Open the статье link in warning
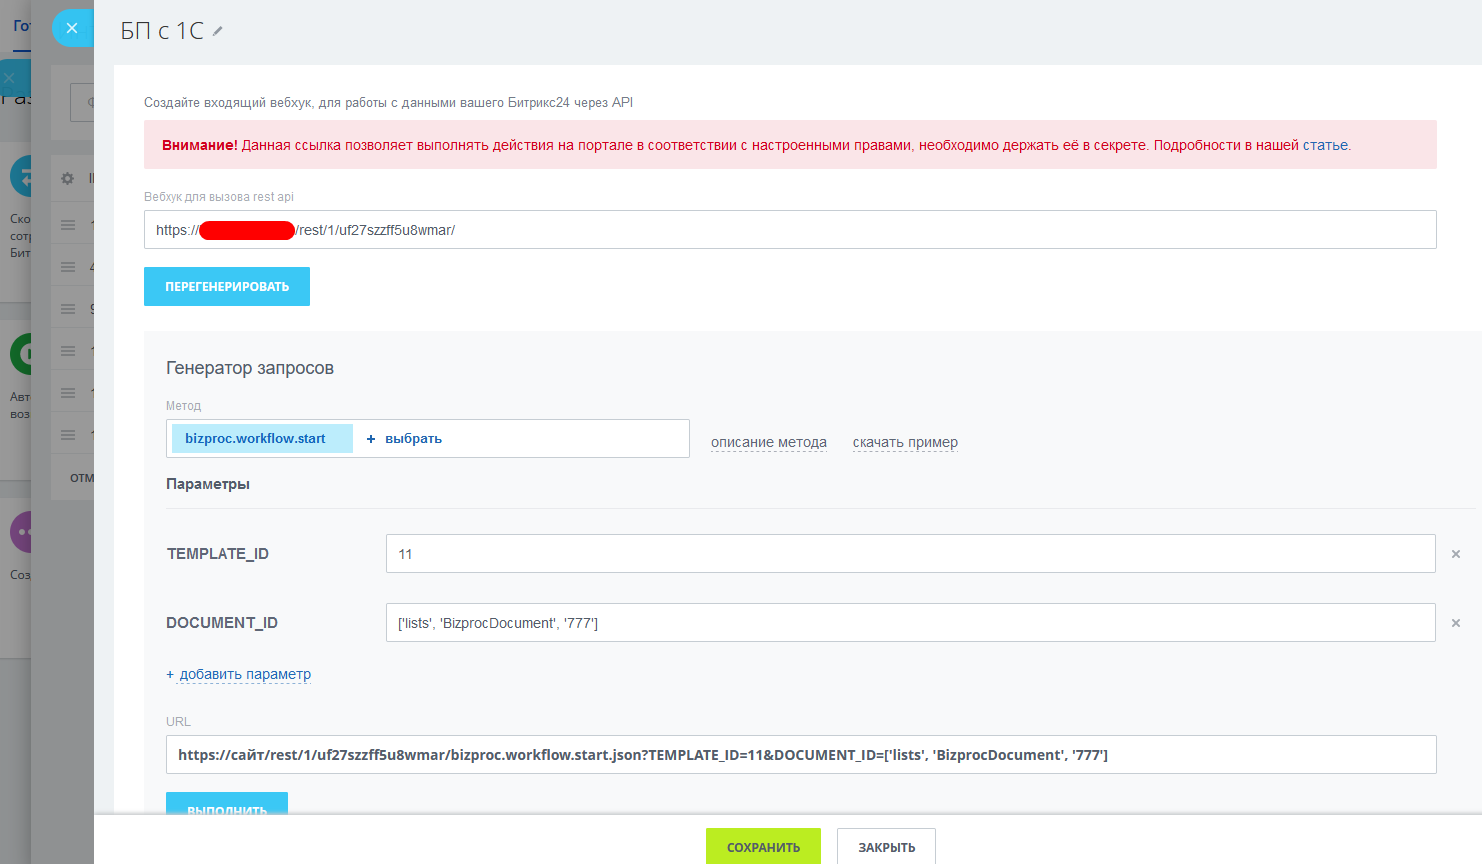 [x=1325, y=145]
